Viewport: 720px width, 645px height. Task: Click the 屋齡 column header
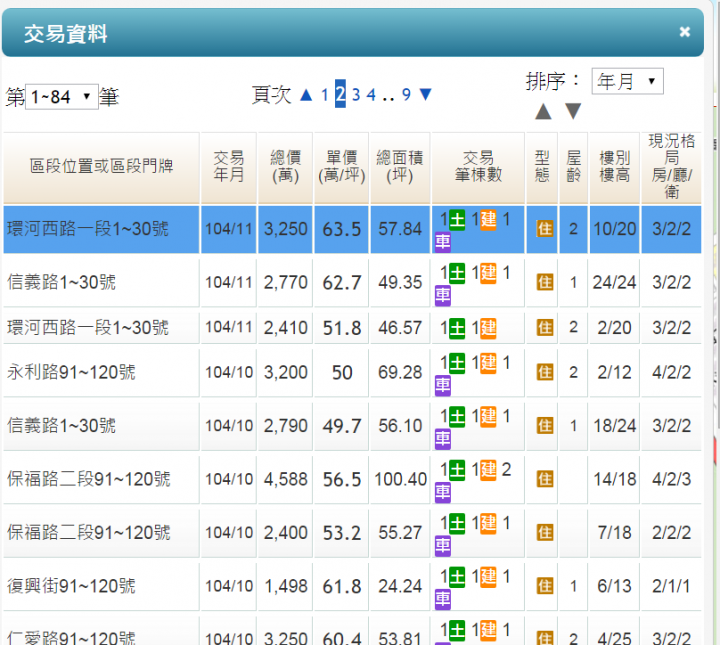point(574,168)
